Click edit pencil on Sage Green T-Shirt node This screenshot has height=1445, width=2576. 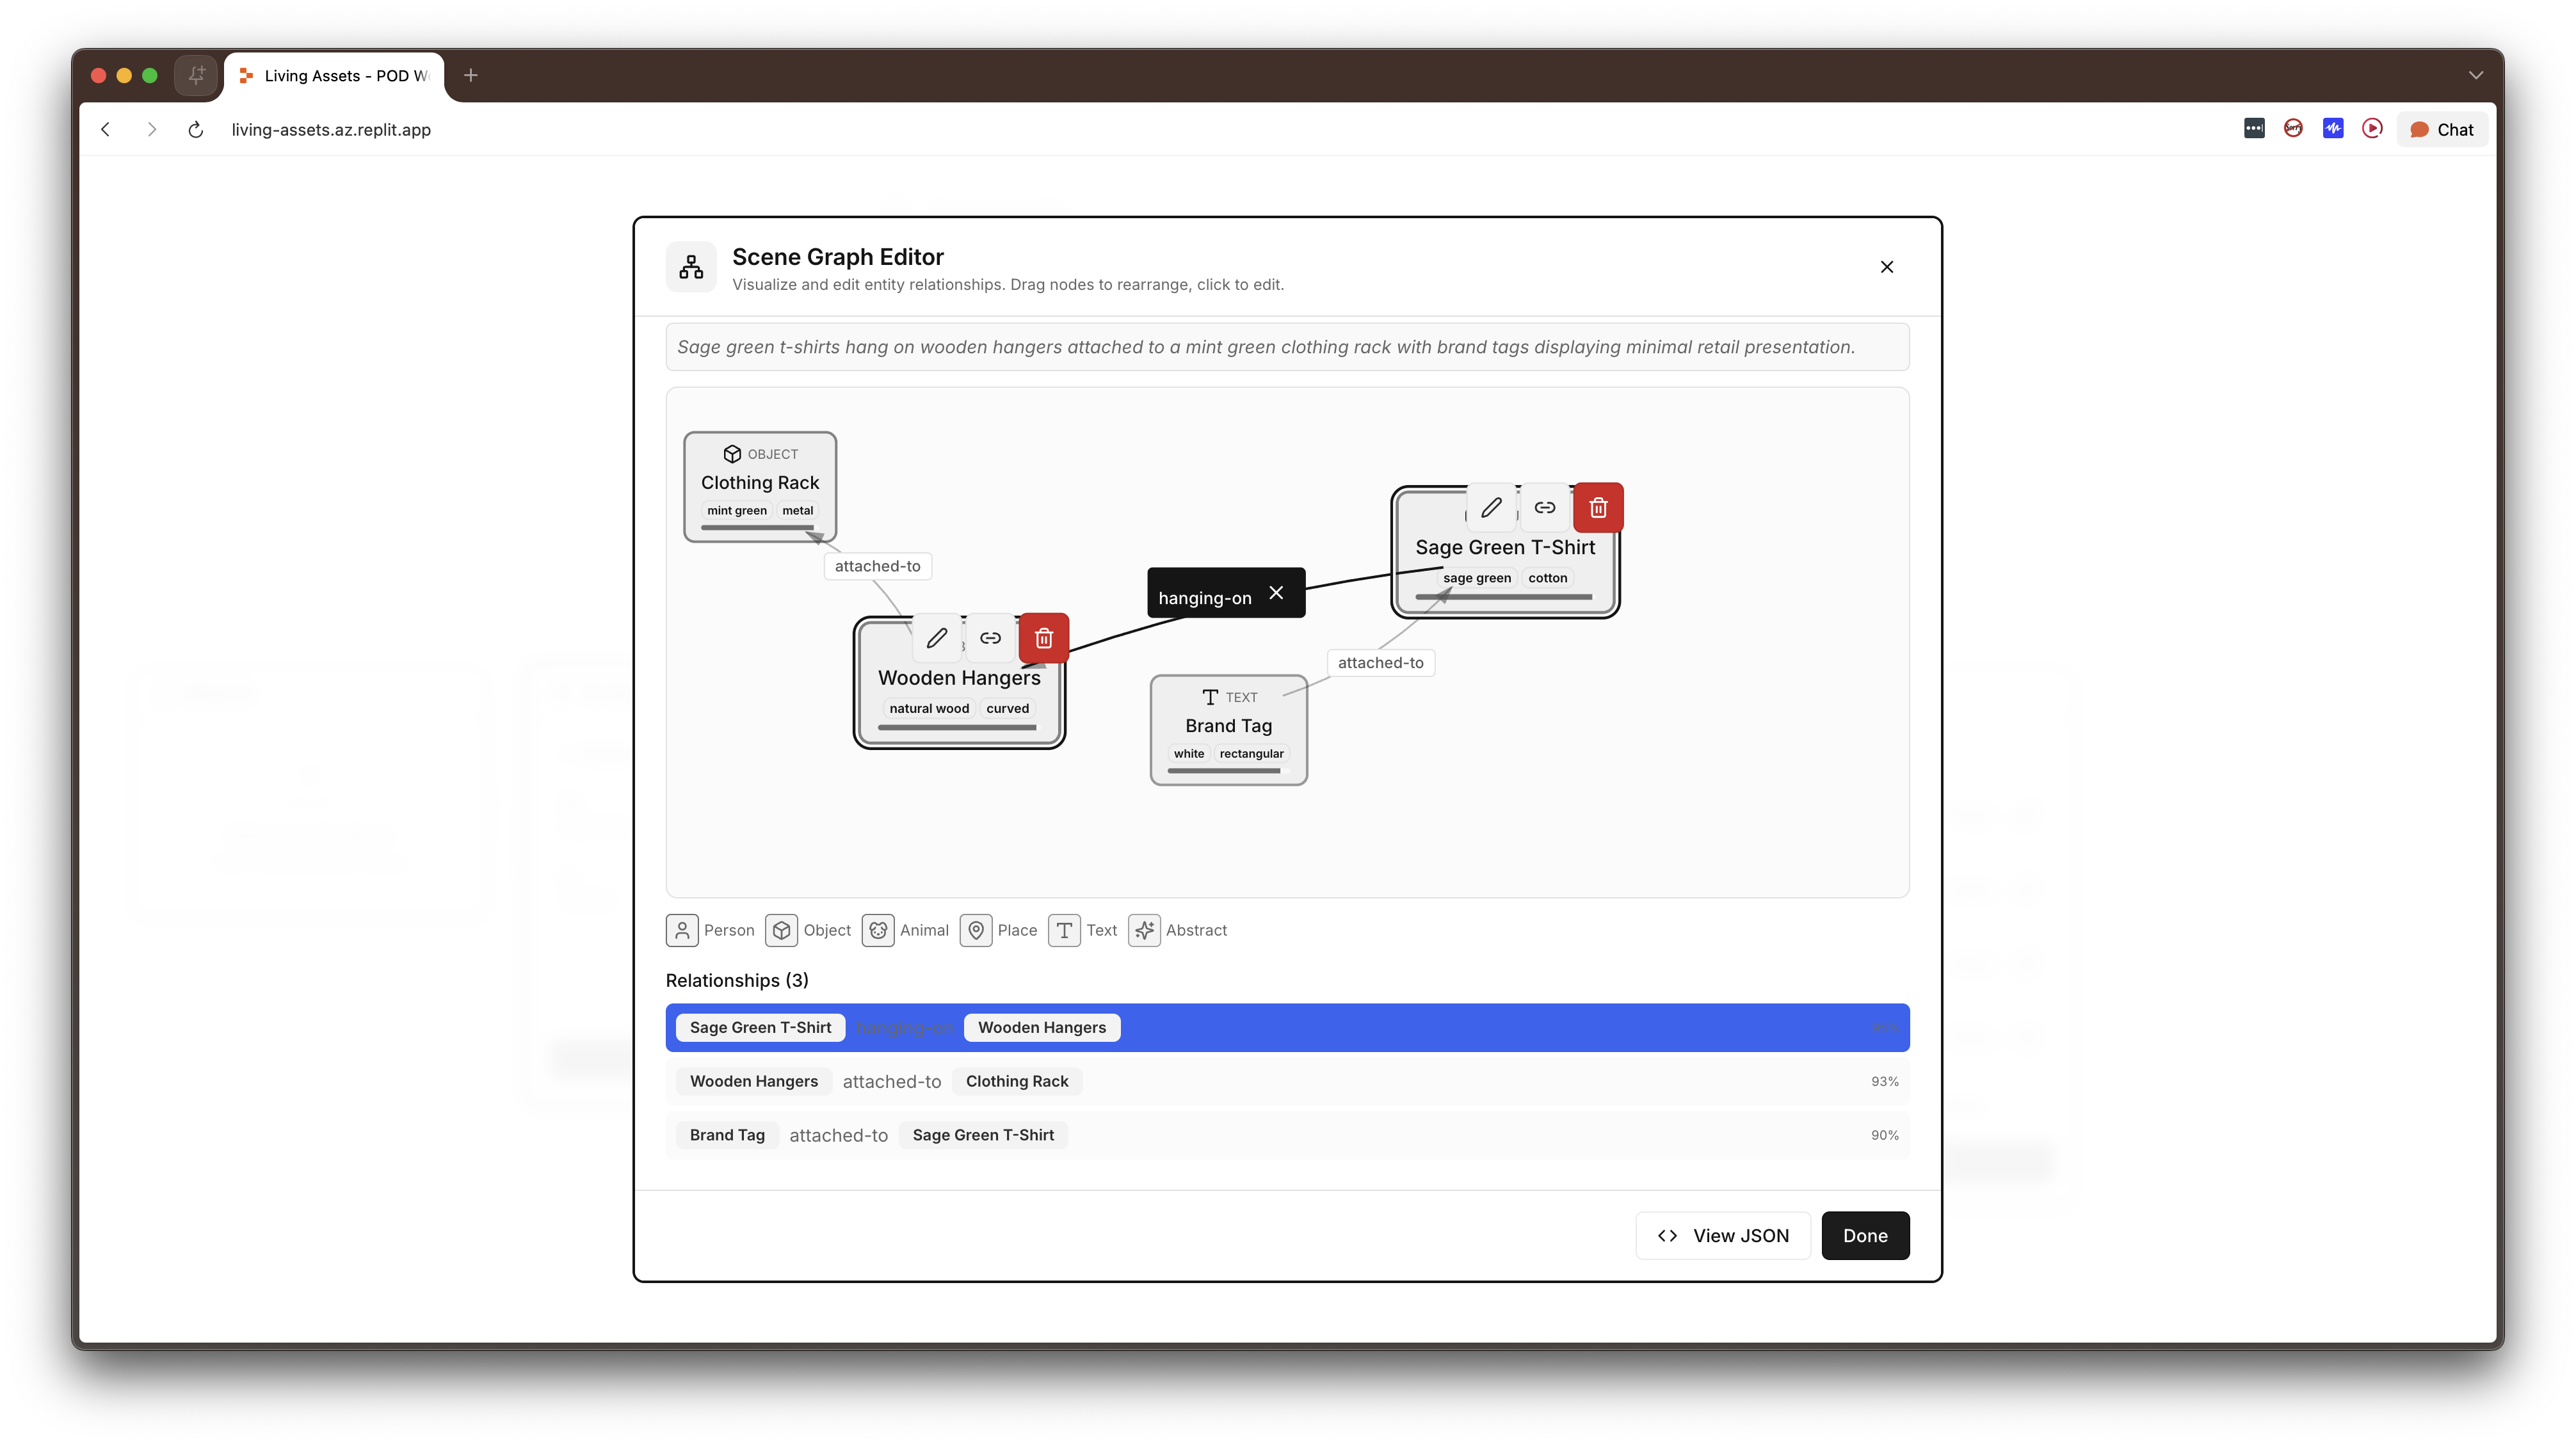click(1491, 508)
